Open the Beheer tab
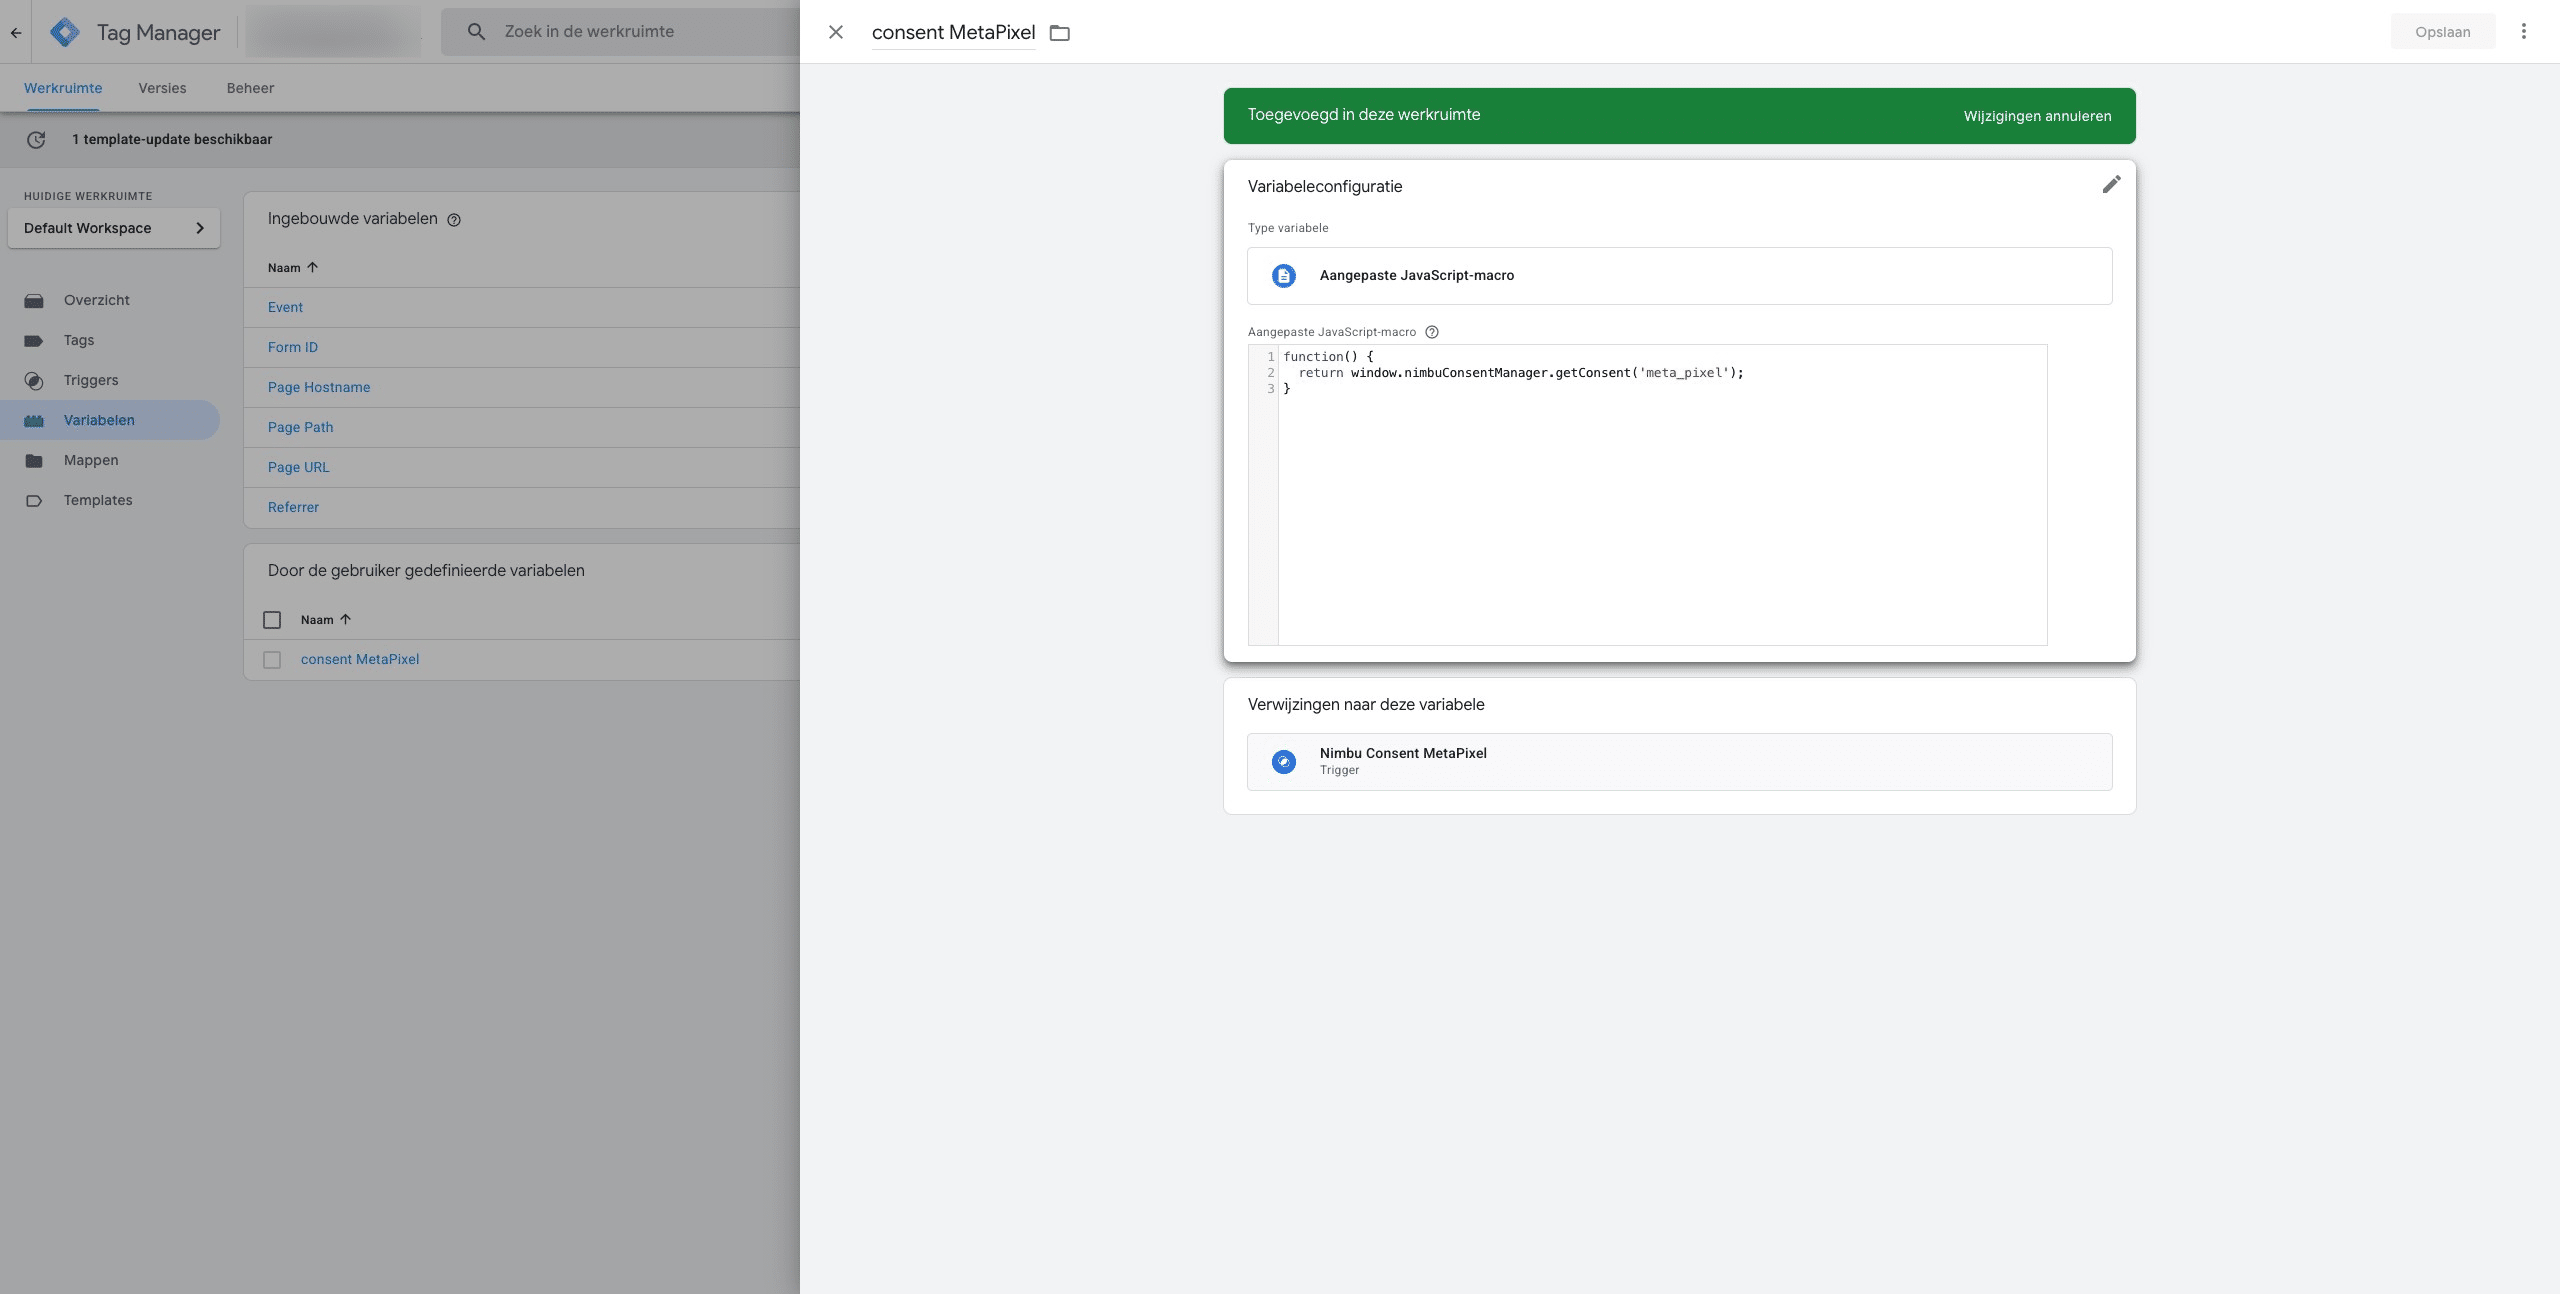This screenshot has height=1294, width=2560. (x=250, y=88)
